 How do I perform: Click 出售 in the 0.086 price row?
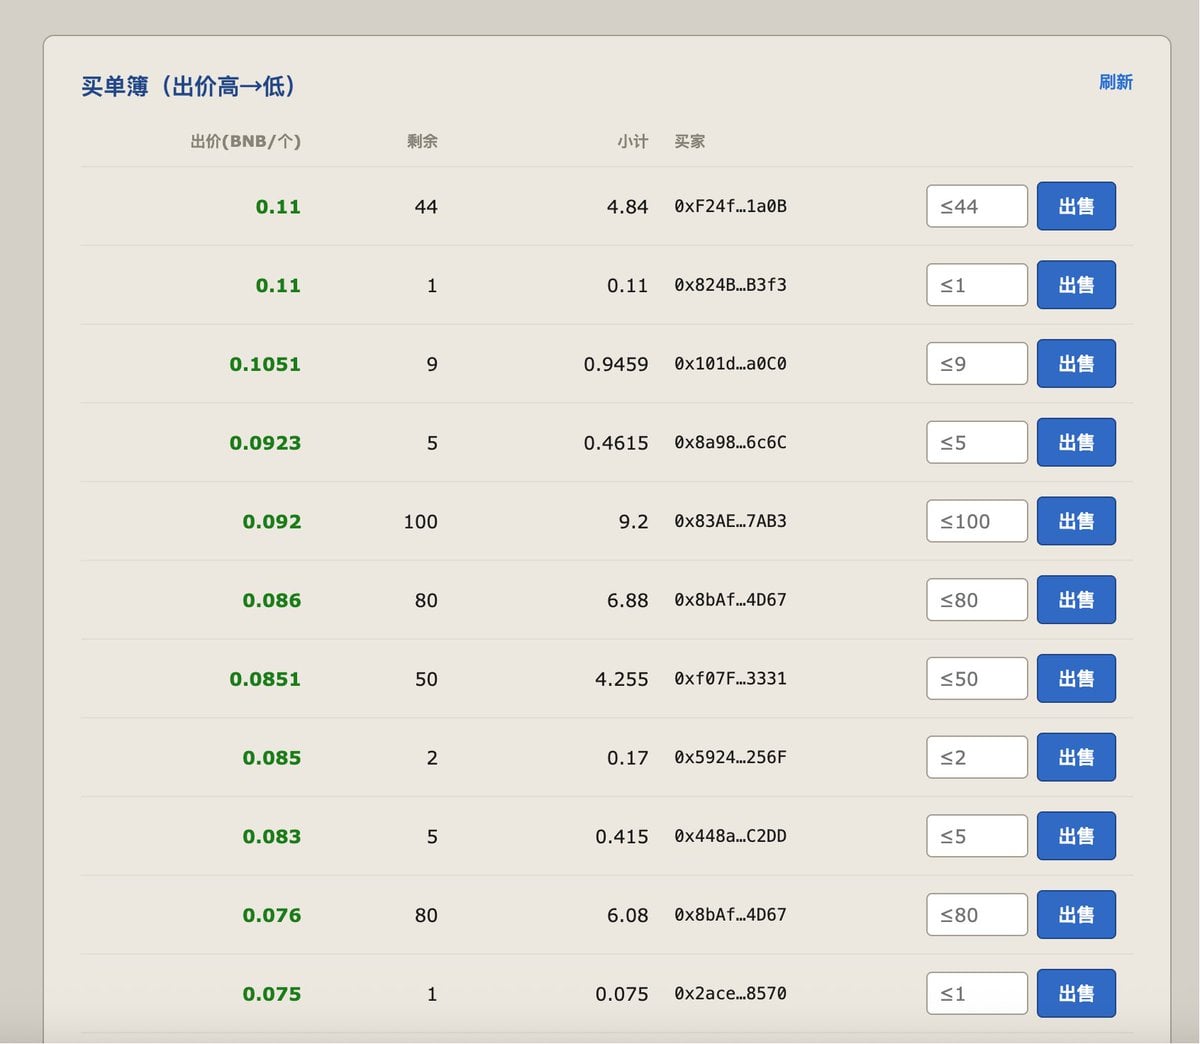click(1076, 600)
